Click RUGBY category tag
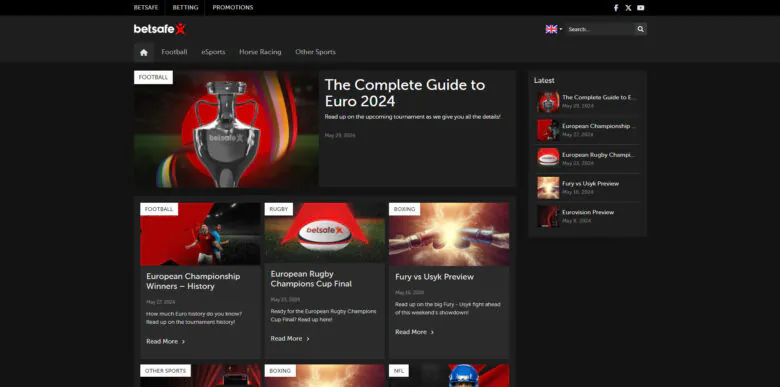Image resolution: width=780 pixels, height=387 pixels. (x=279, y=209)
